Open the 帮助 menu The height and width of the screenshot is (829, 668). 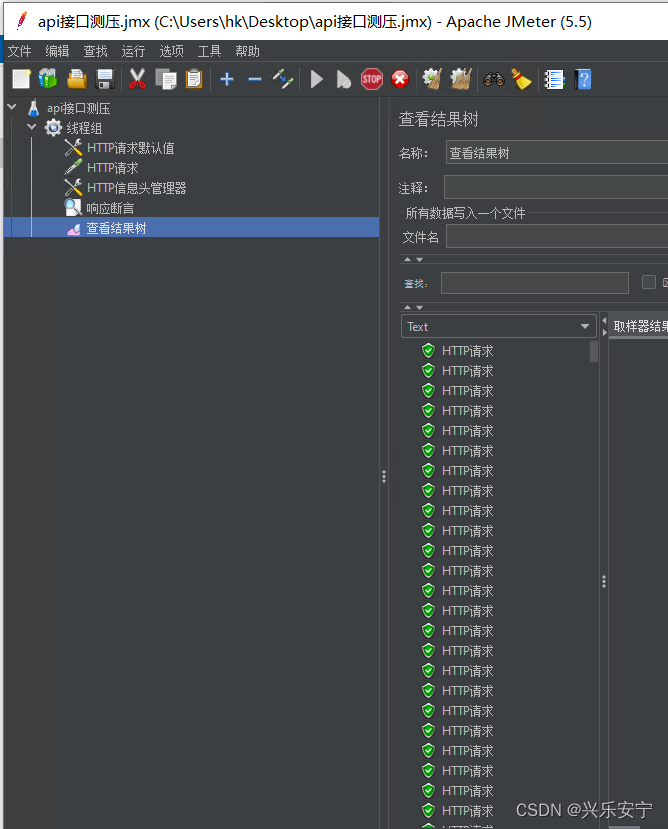[248, 51]
